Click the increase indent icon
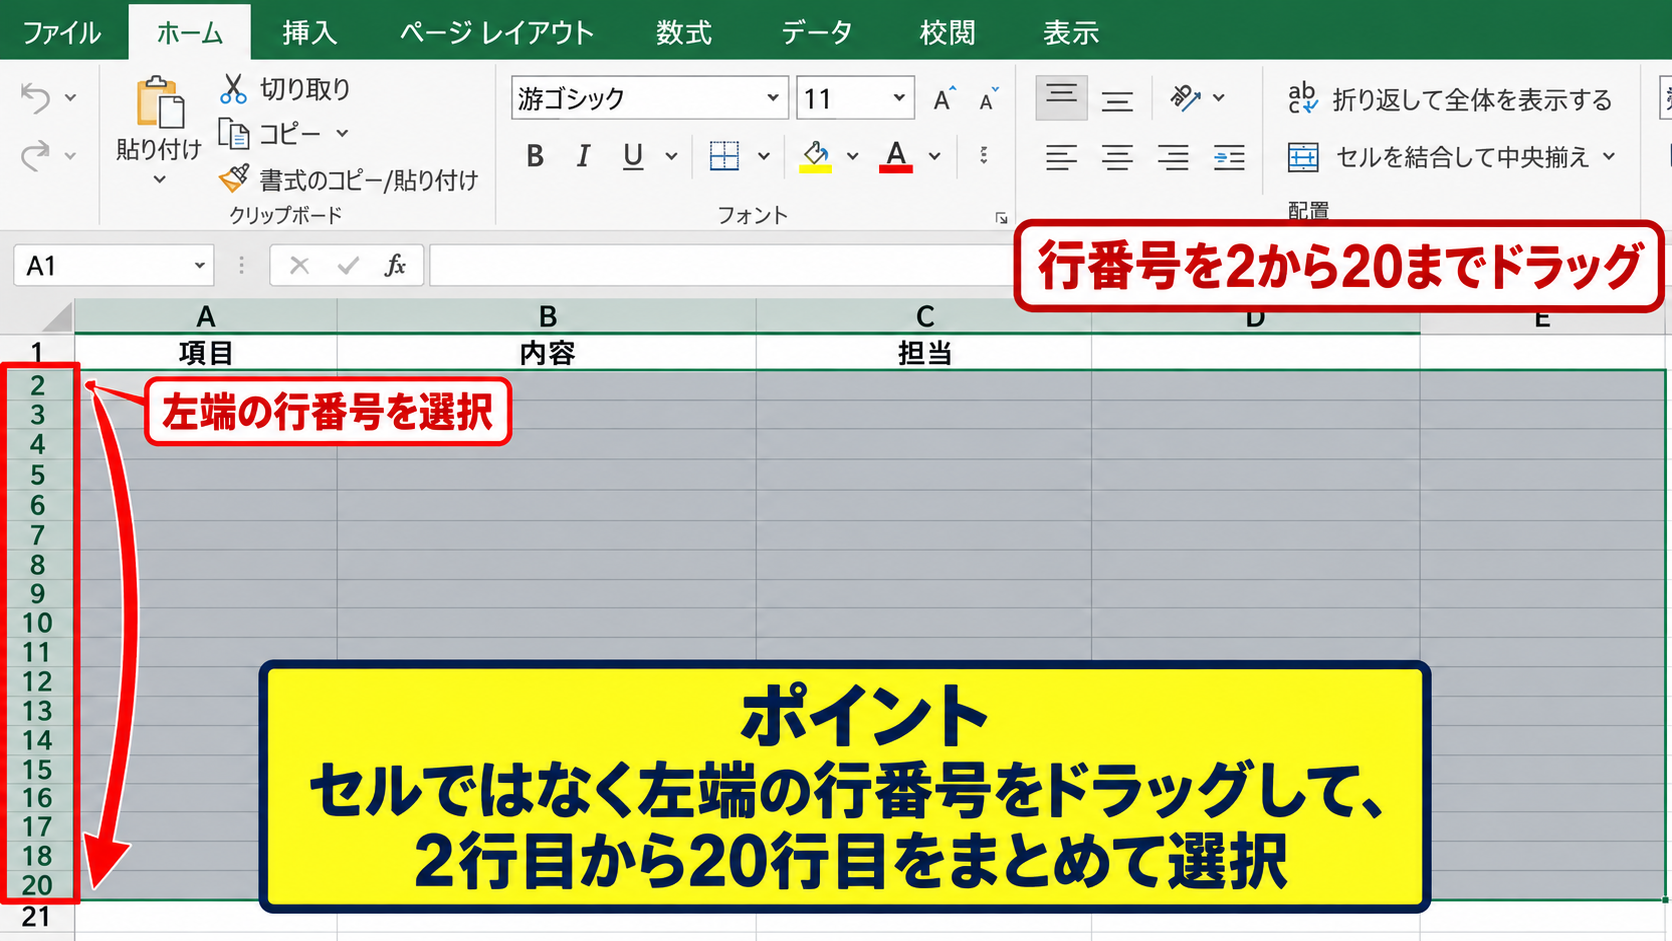Image resolution: width=1672 pixels, height=941 pixels. pyautogui.click(x=1229, y=157)
